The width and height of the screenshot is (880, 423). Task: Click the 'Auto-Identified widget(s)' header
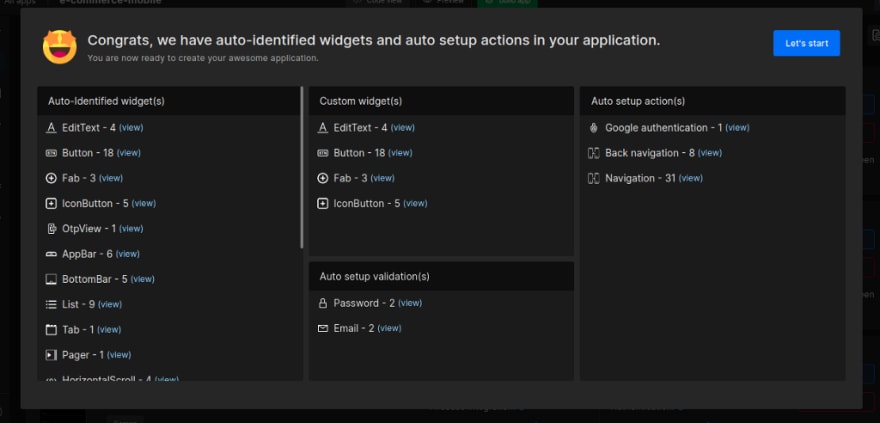point(170,101)
